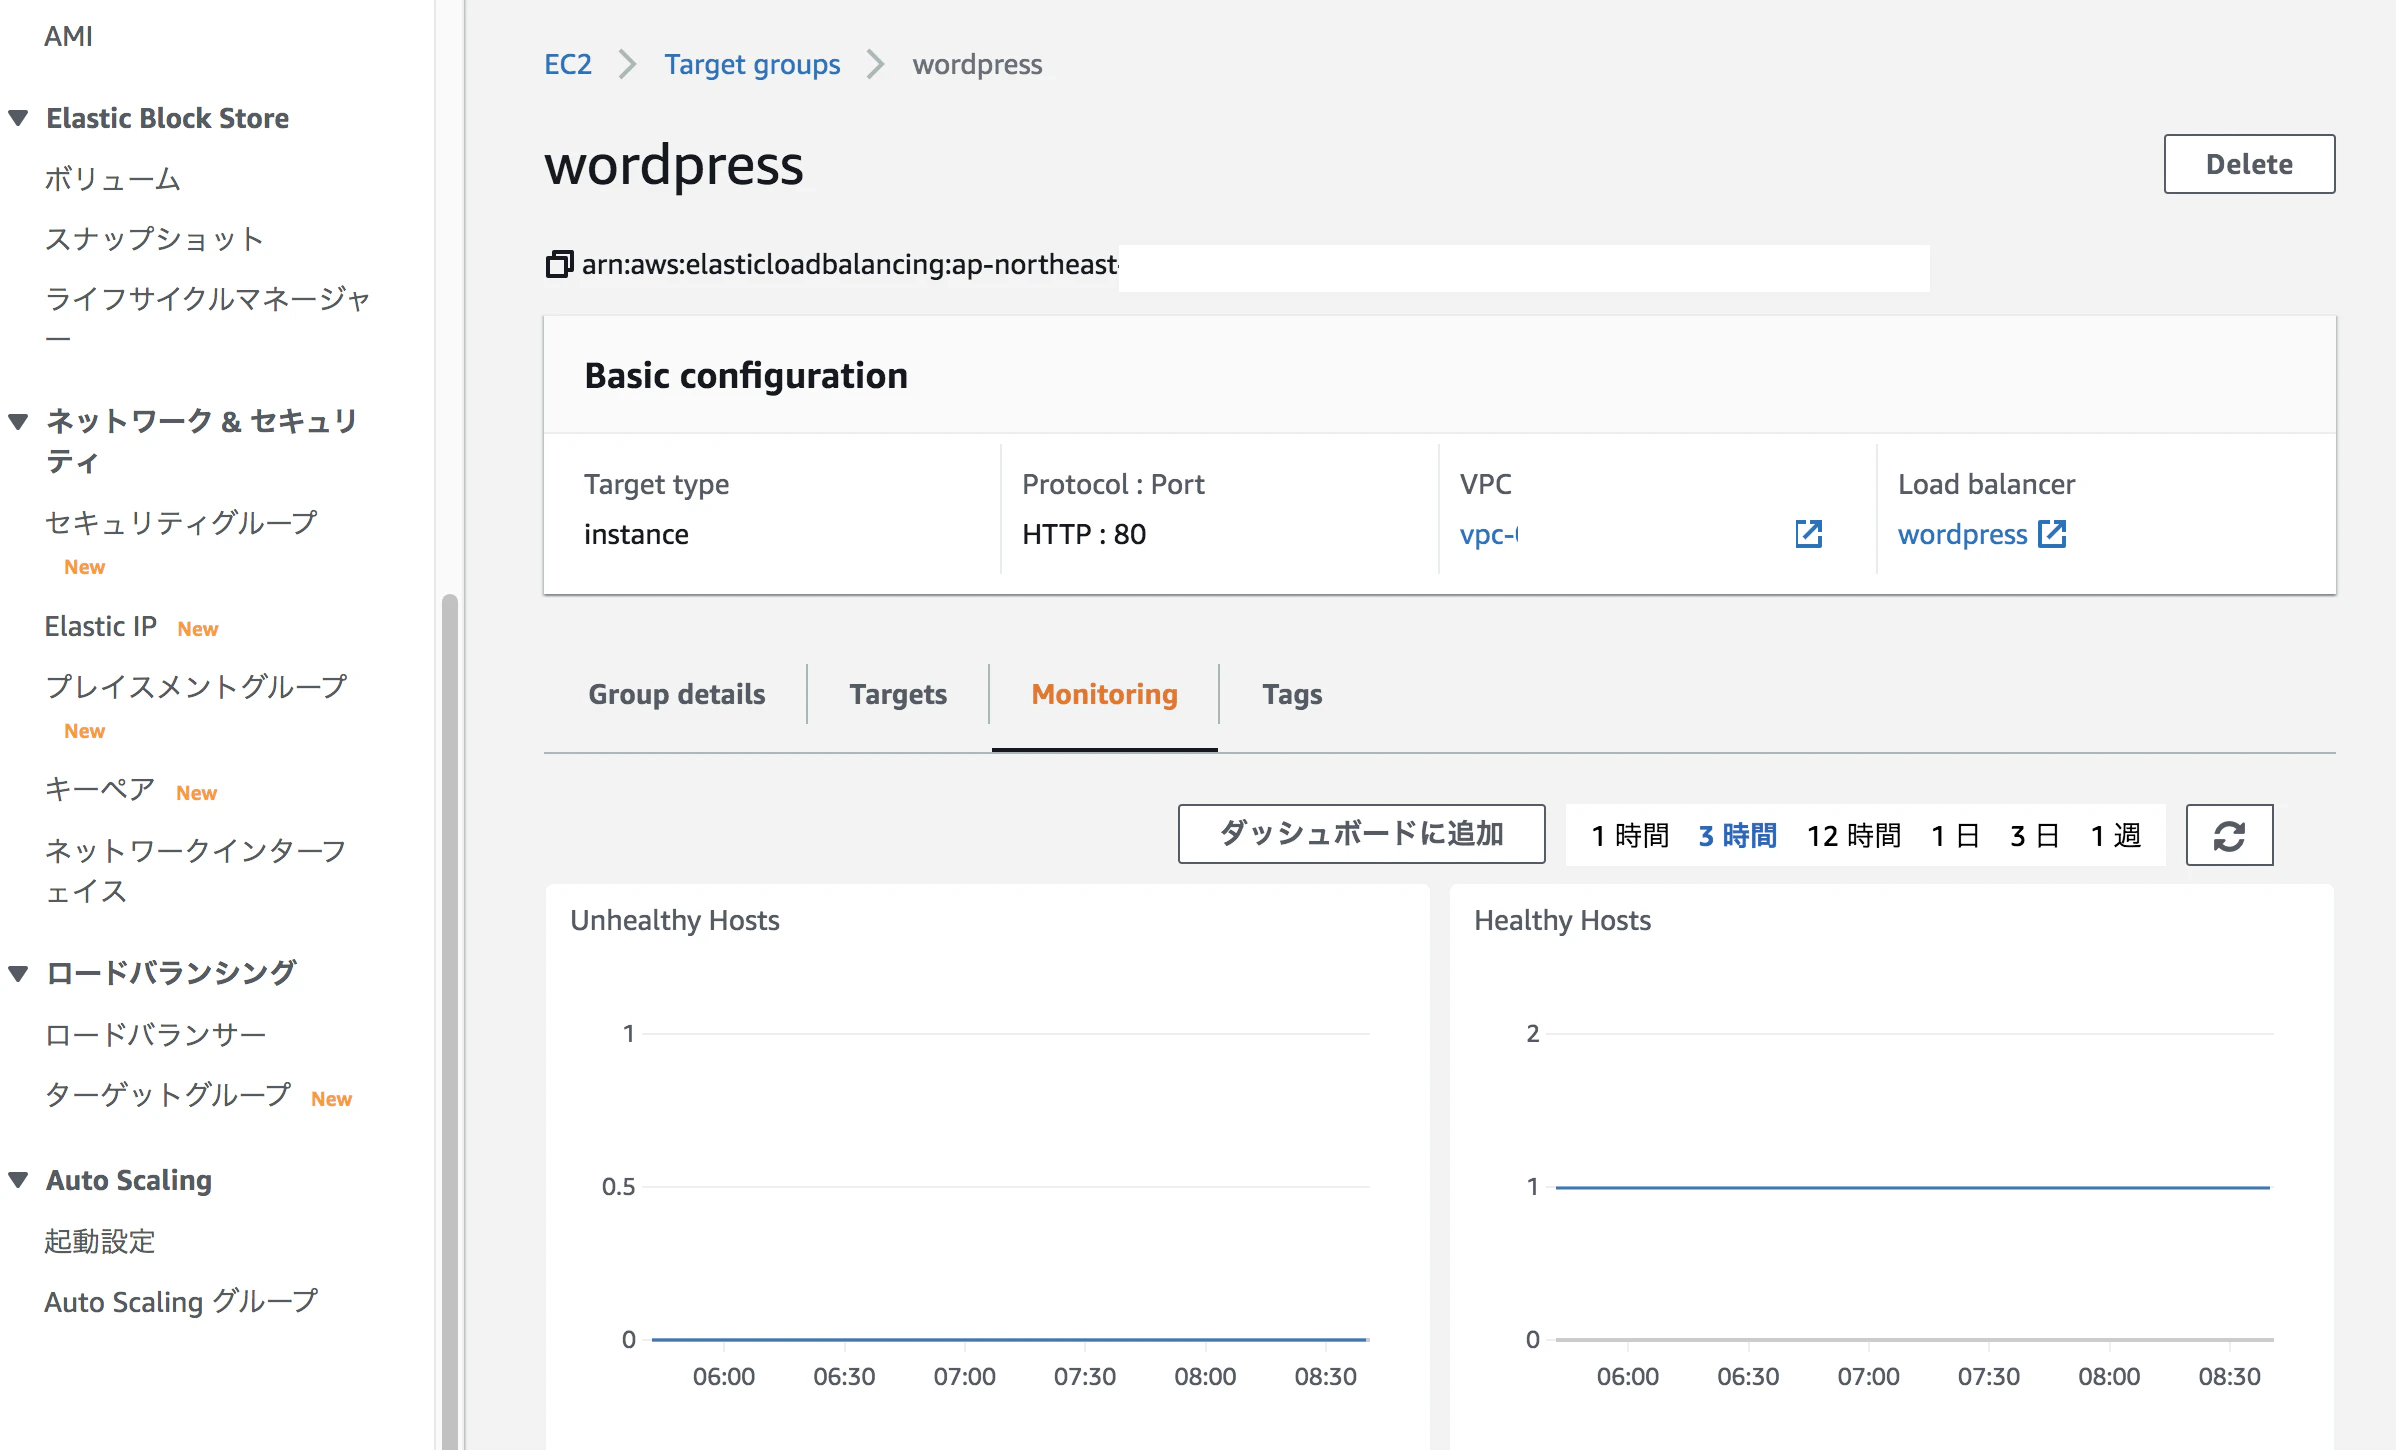2396x1450 pixels.
Task: Click the sidebar vertical scrollbar
Action: pyautogui.click(x=450, y=1020)
